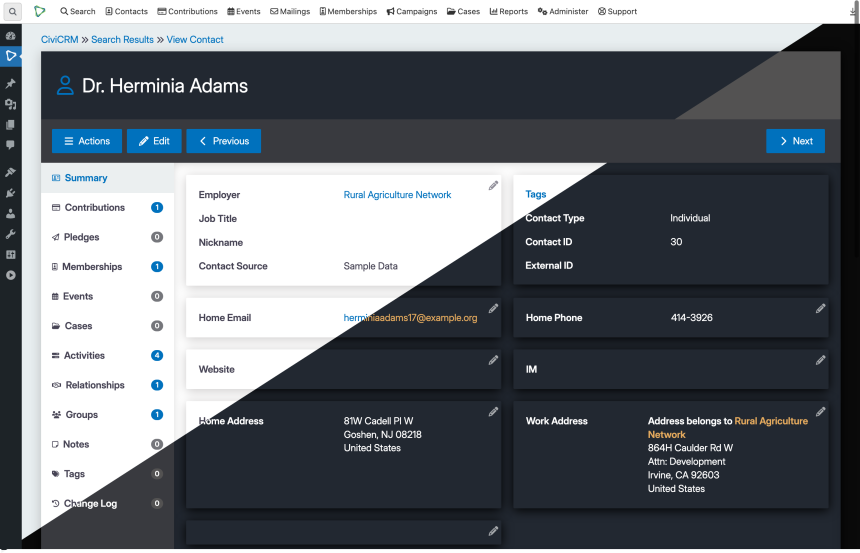Expand the Administer menu
The image size is (860, 553).
pyautogui.click(x=563, y=11)
